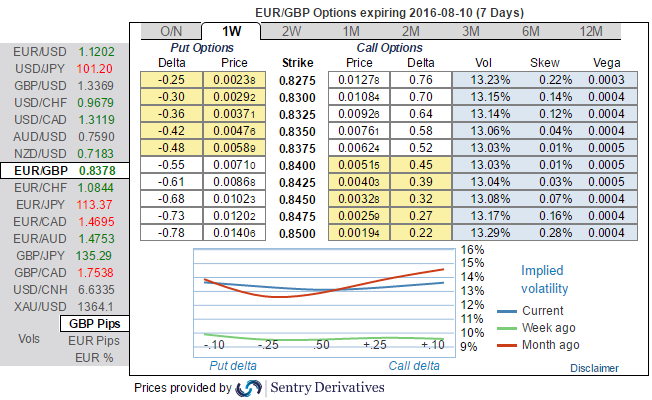
Task: Switch vols display to EUR Pips
Action: [95, 341]
